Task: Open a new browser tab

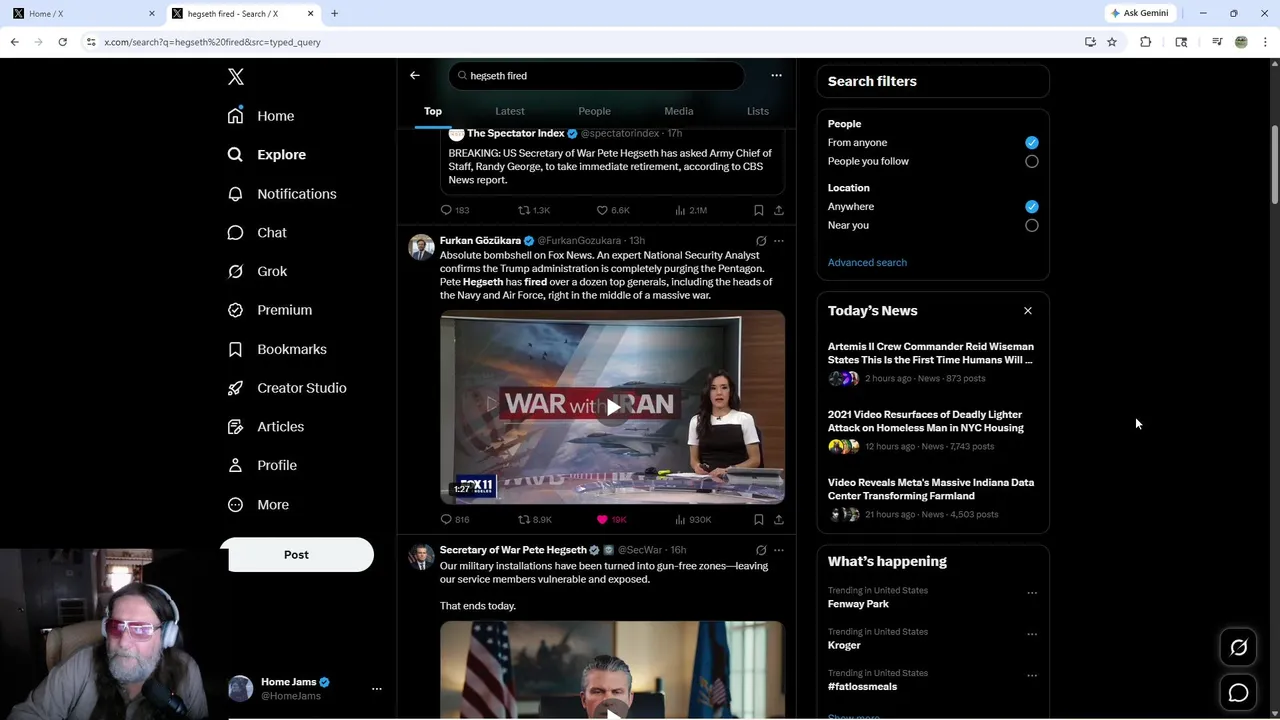Action: coord(334,13)
